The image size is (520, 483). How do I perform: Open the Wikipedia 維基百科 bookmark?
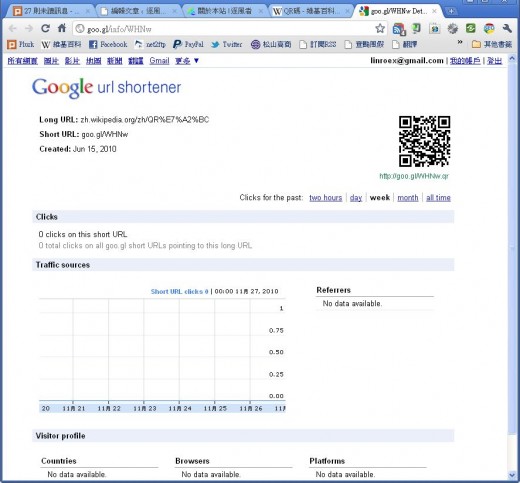[x=61, y=44]
